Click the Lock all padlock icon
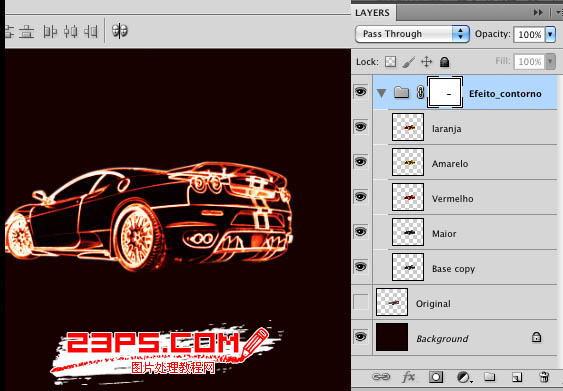 445,62
